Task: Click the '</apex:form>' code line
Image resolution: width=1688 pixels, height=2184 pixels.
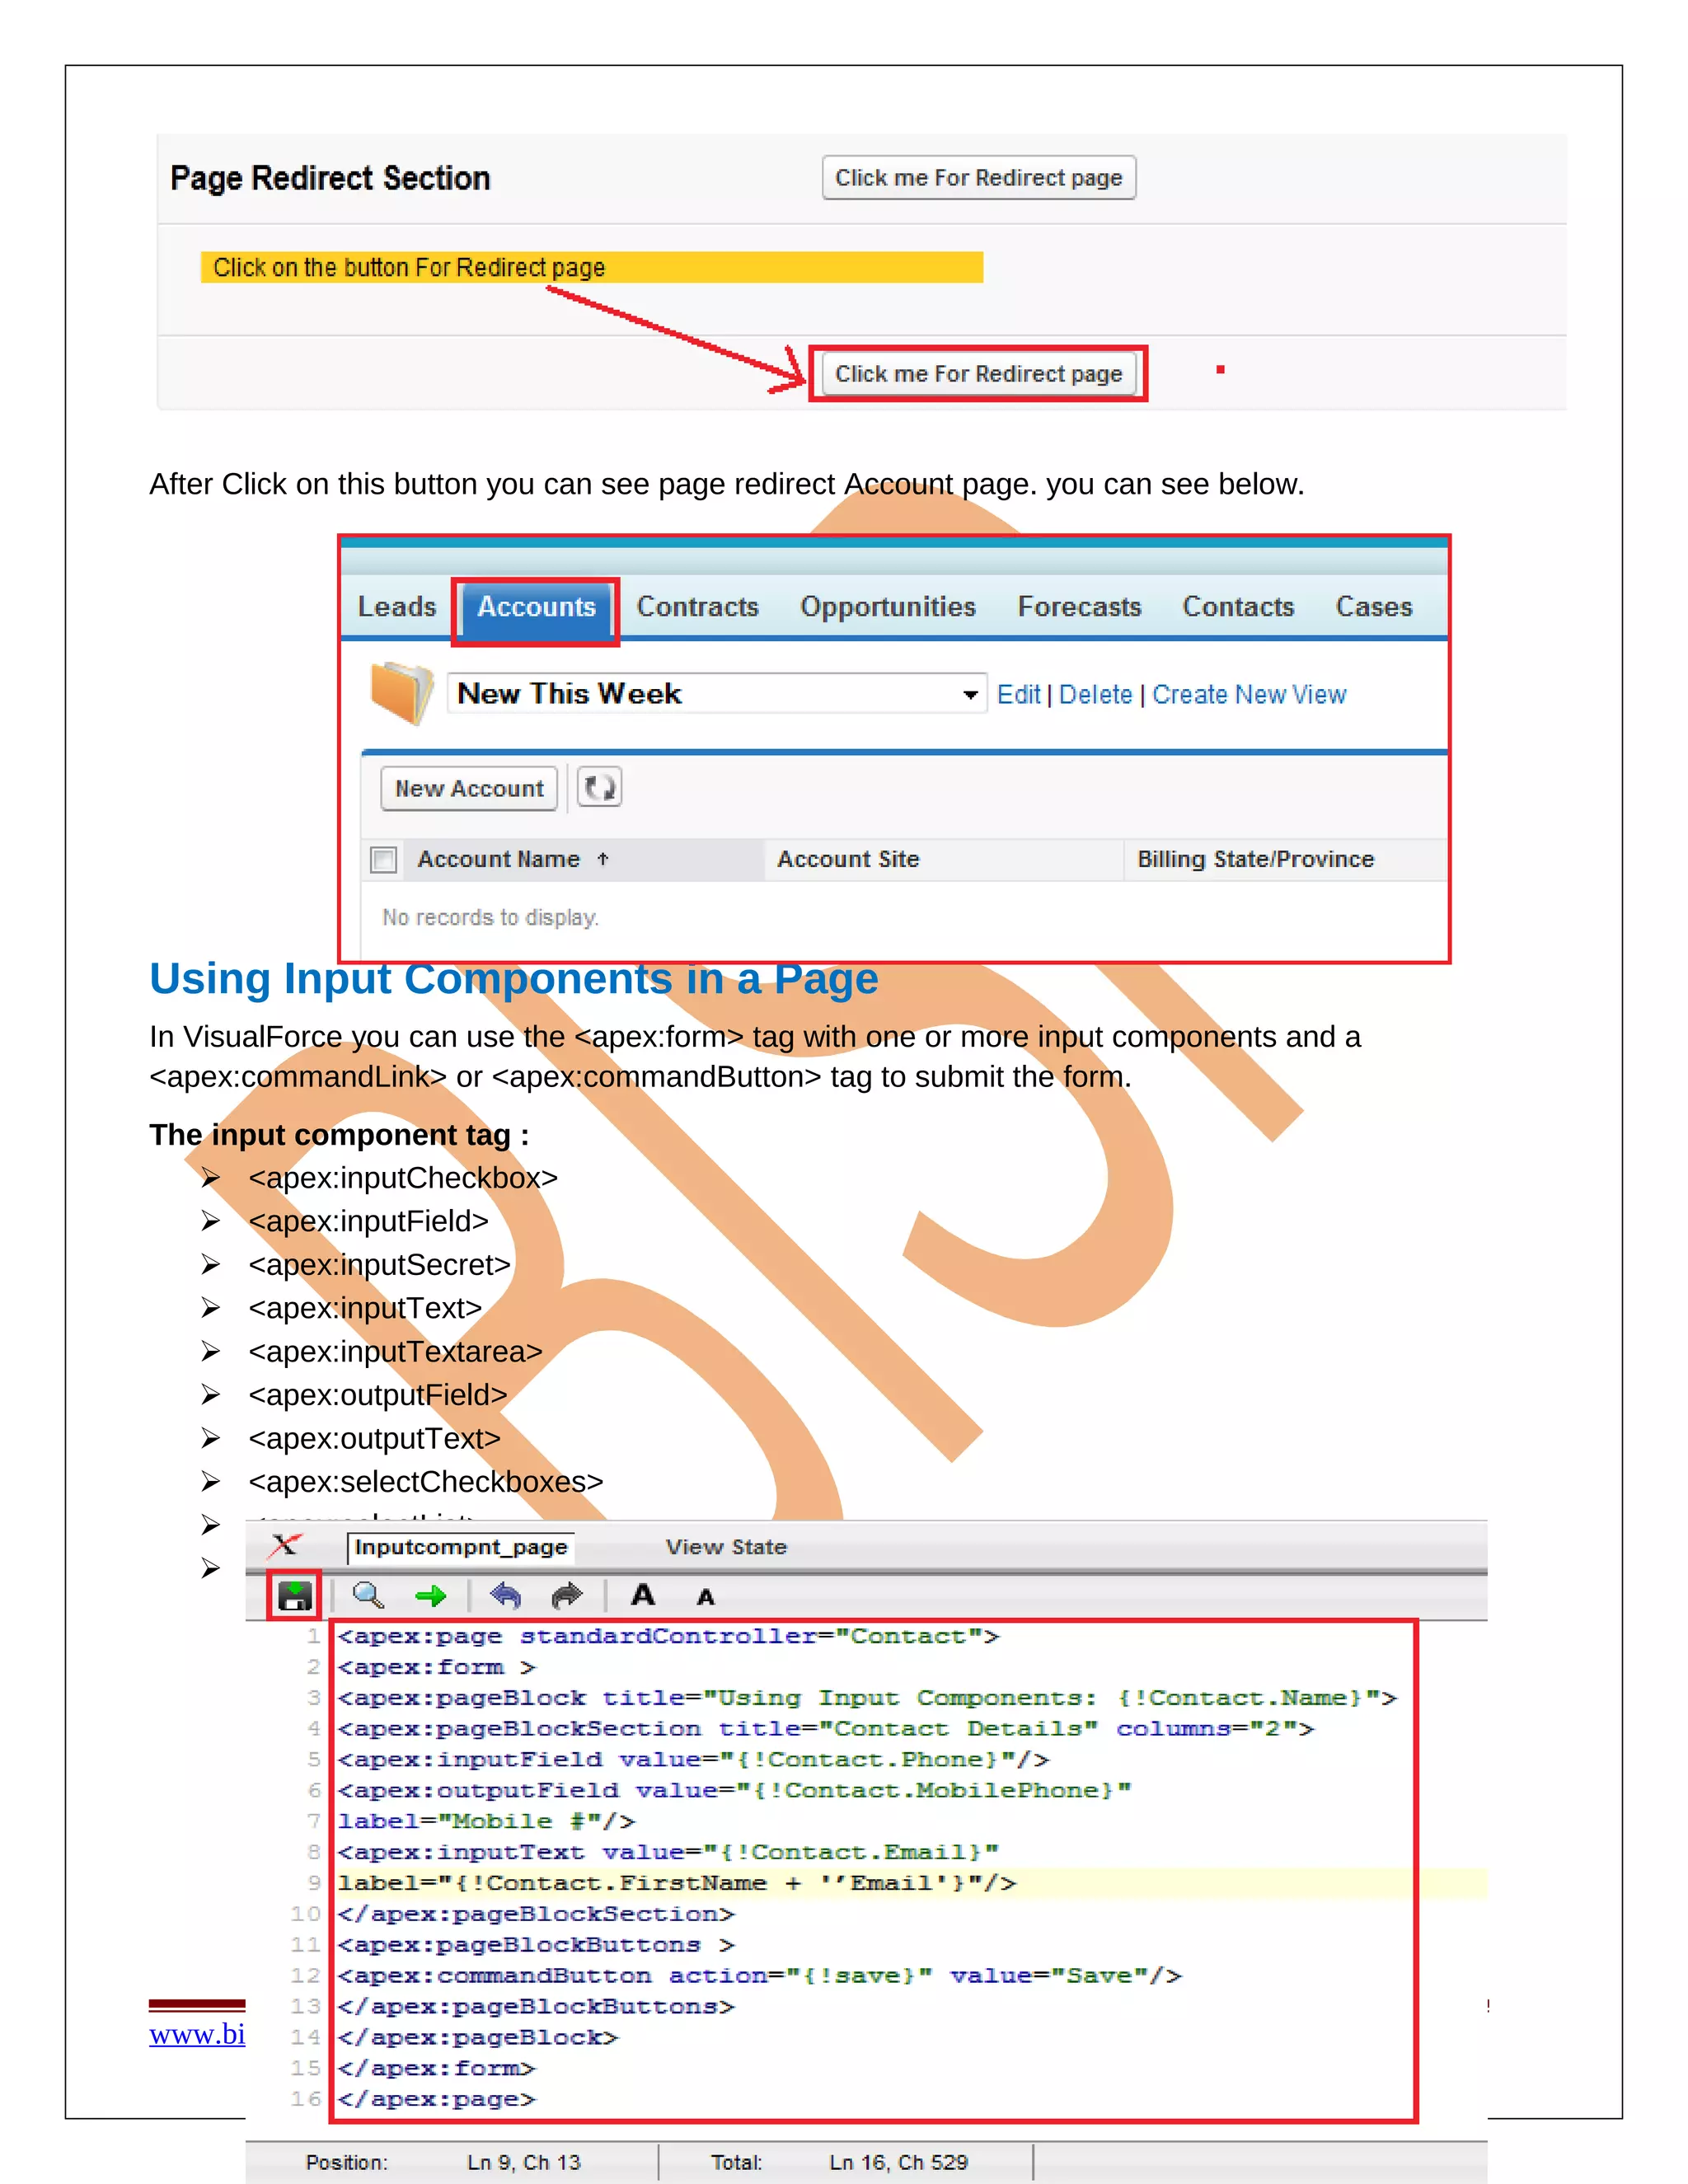Action: pos(436,2068)
